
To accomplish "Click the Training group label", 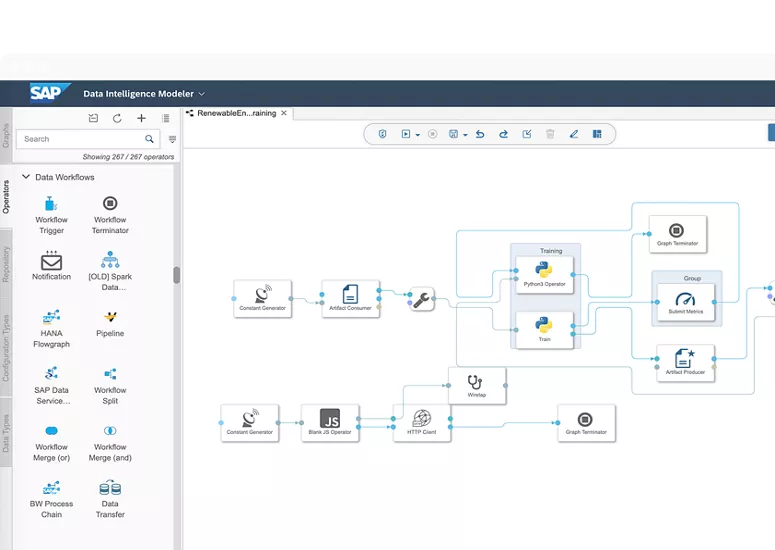I will (551, 251).
